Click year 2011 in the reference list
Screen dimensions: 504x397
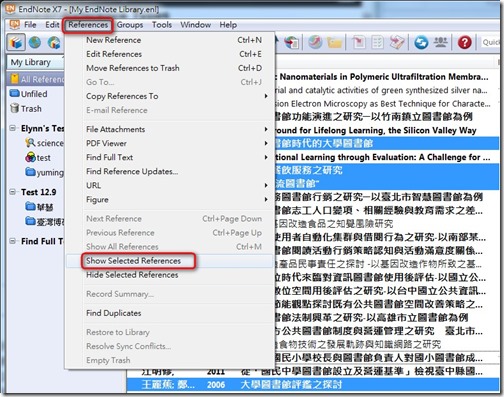(216, 371)
